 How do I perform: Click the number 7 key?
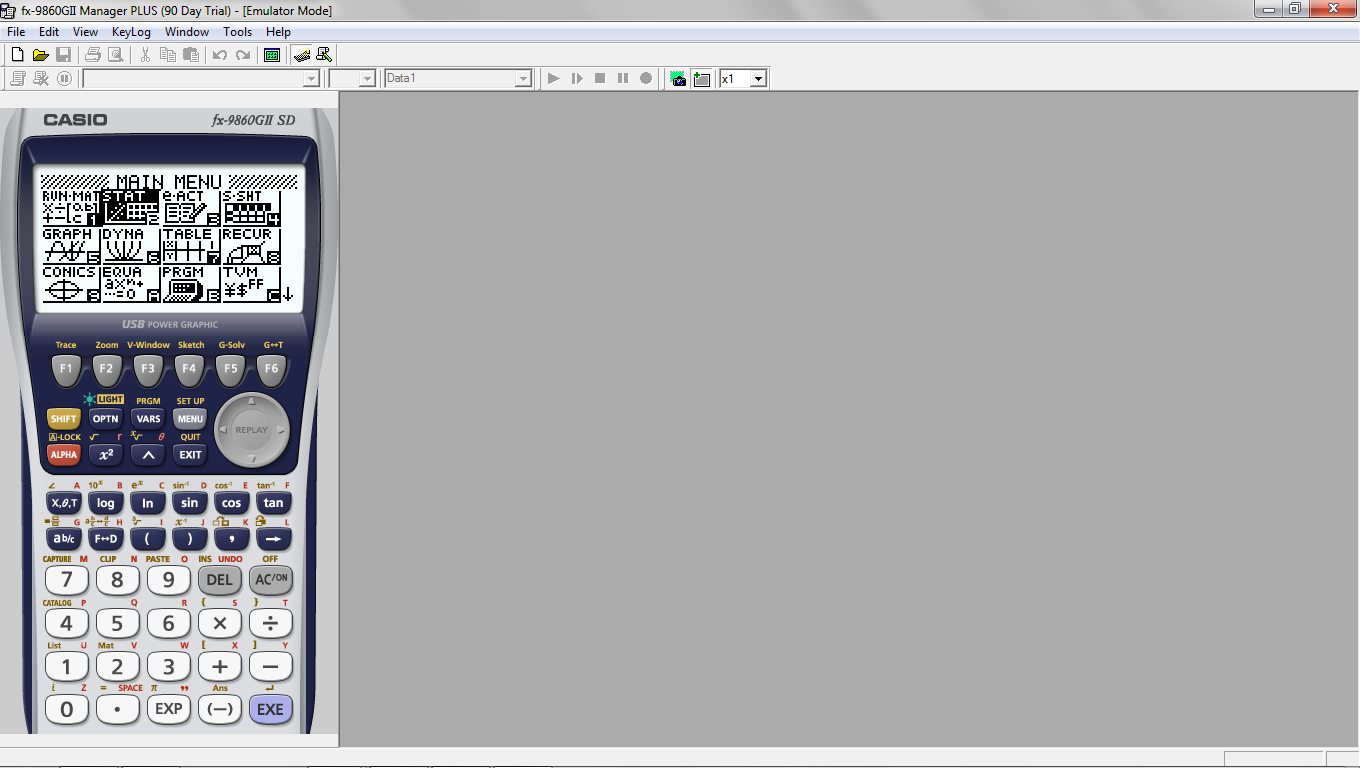(67, 580)
